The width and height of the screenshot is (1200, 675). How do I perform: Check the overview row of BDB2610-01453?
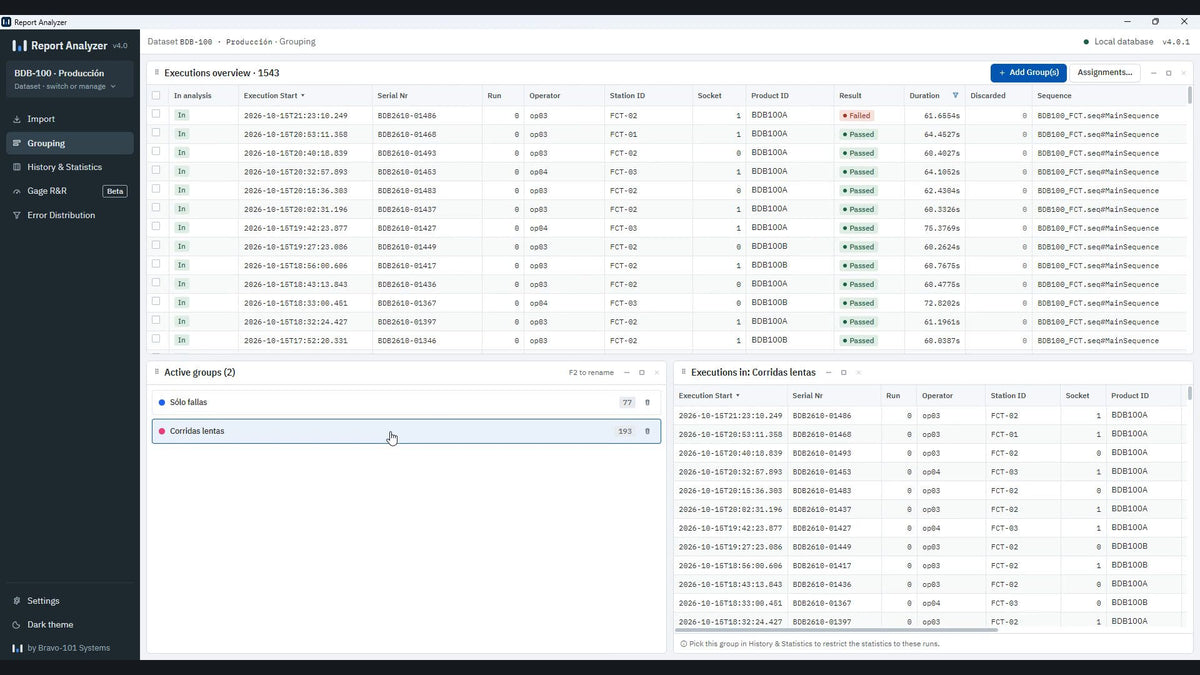156,171
